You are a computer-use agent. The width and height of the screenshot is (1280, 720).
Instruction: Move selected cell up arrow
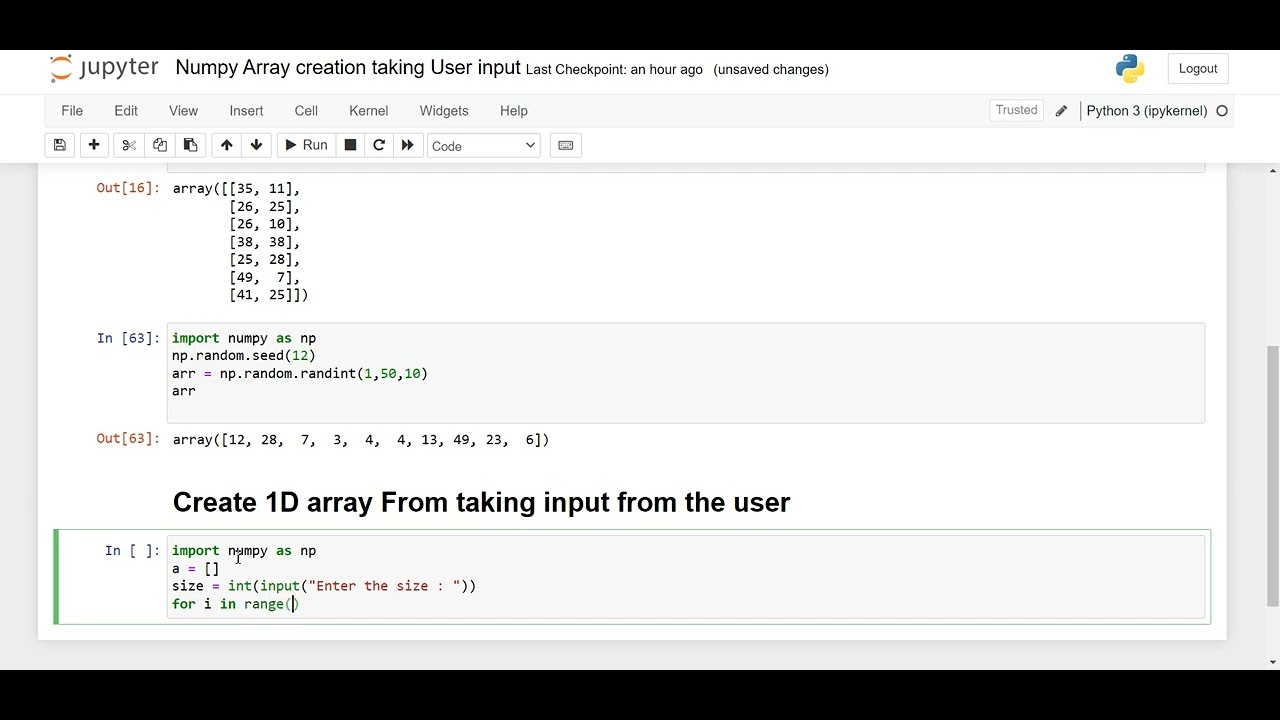pyautogui.click(x=227, y=145)
